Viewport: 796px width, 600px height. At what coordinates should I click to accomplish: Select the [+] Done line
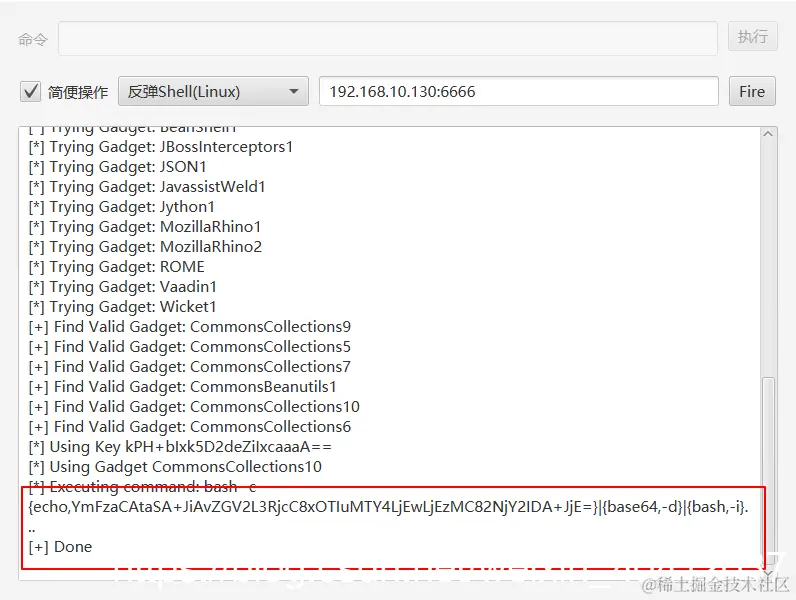(x=60, y=547)
